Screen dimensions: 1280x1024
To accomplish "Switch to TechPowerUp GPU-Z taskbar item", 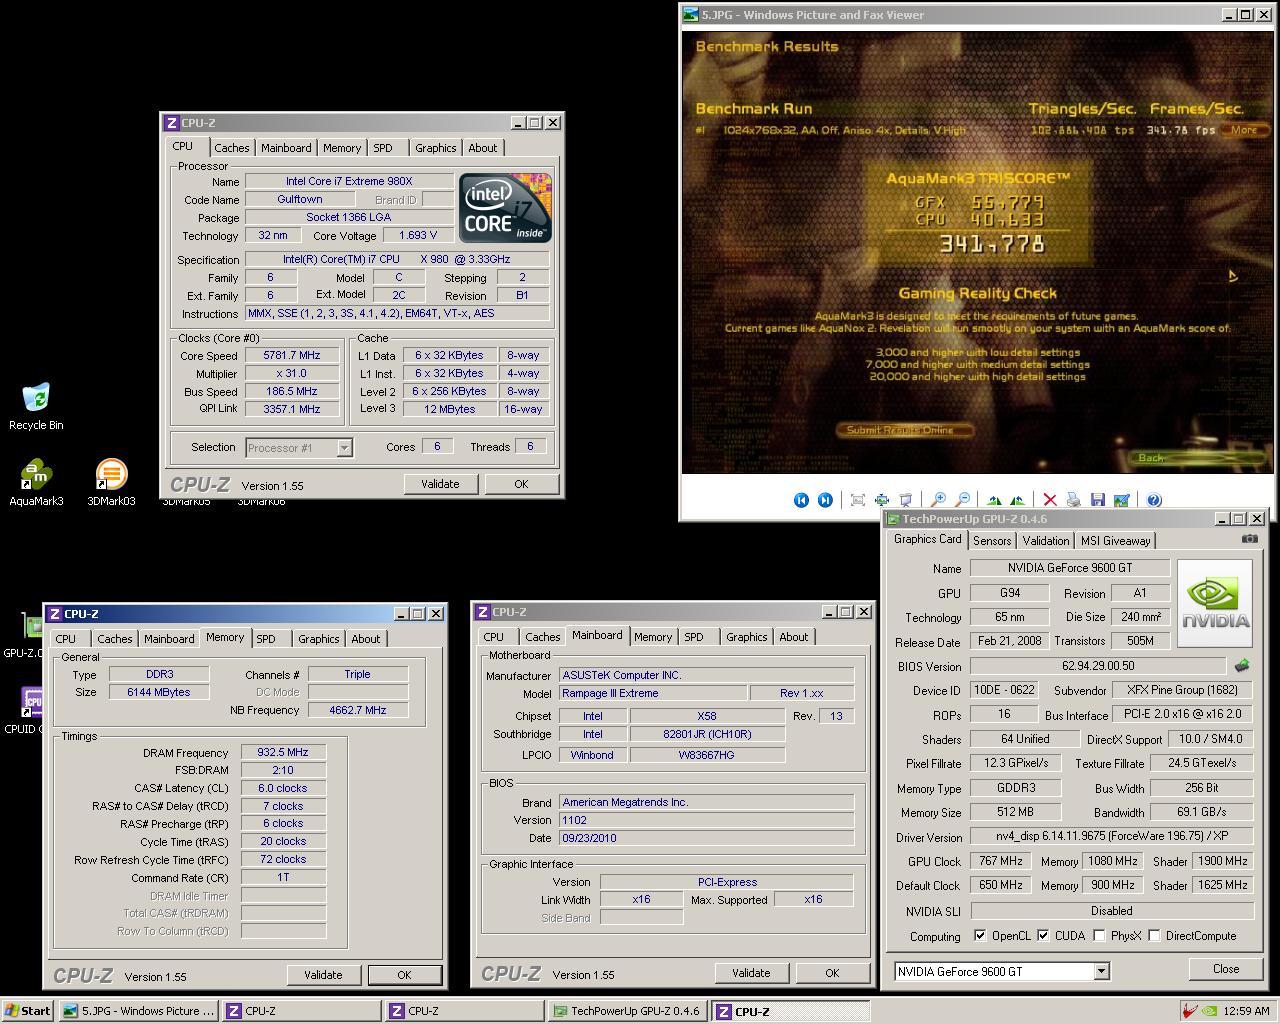I will point(627,1011).
